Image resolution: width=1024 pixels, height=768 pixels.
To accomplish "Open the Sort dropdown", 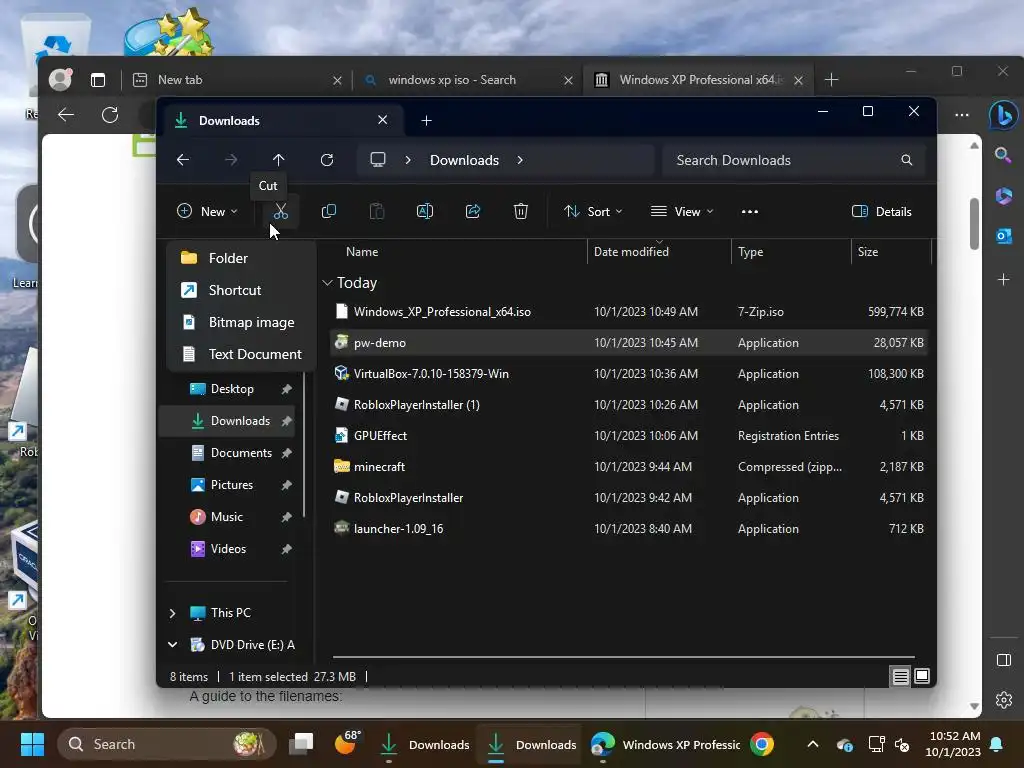I will coord(593,212).
